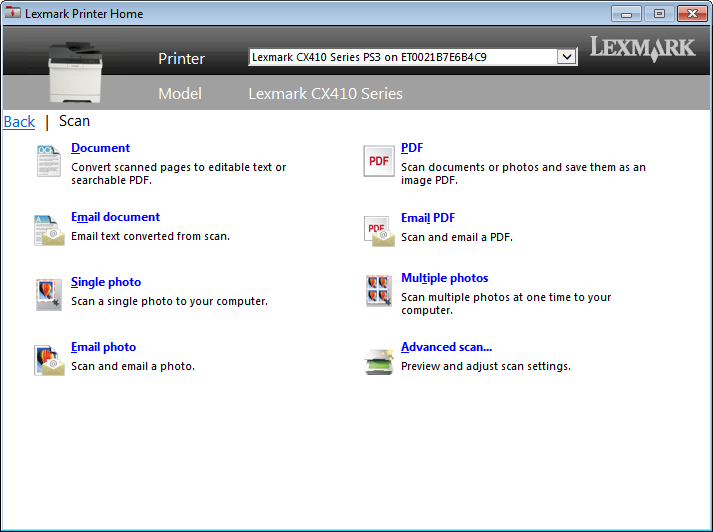Screen dimensions: 713x532
Task: Click the app icon in title bar
Action: 13,13
